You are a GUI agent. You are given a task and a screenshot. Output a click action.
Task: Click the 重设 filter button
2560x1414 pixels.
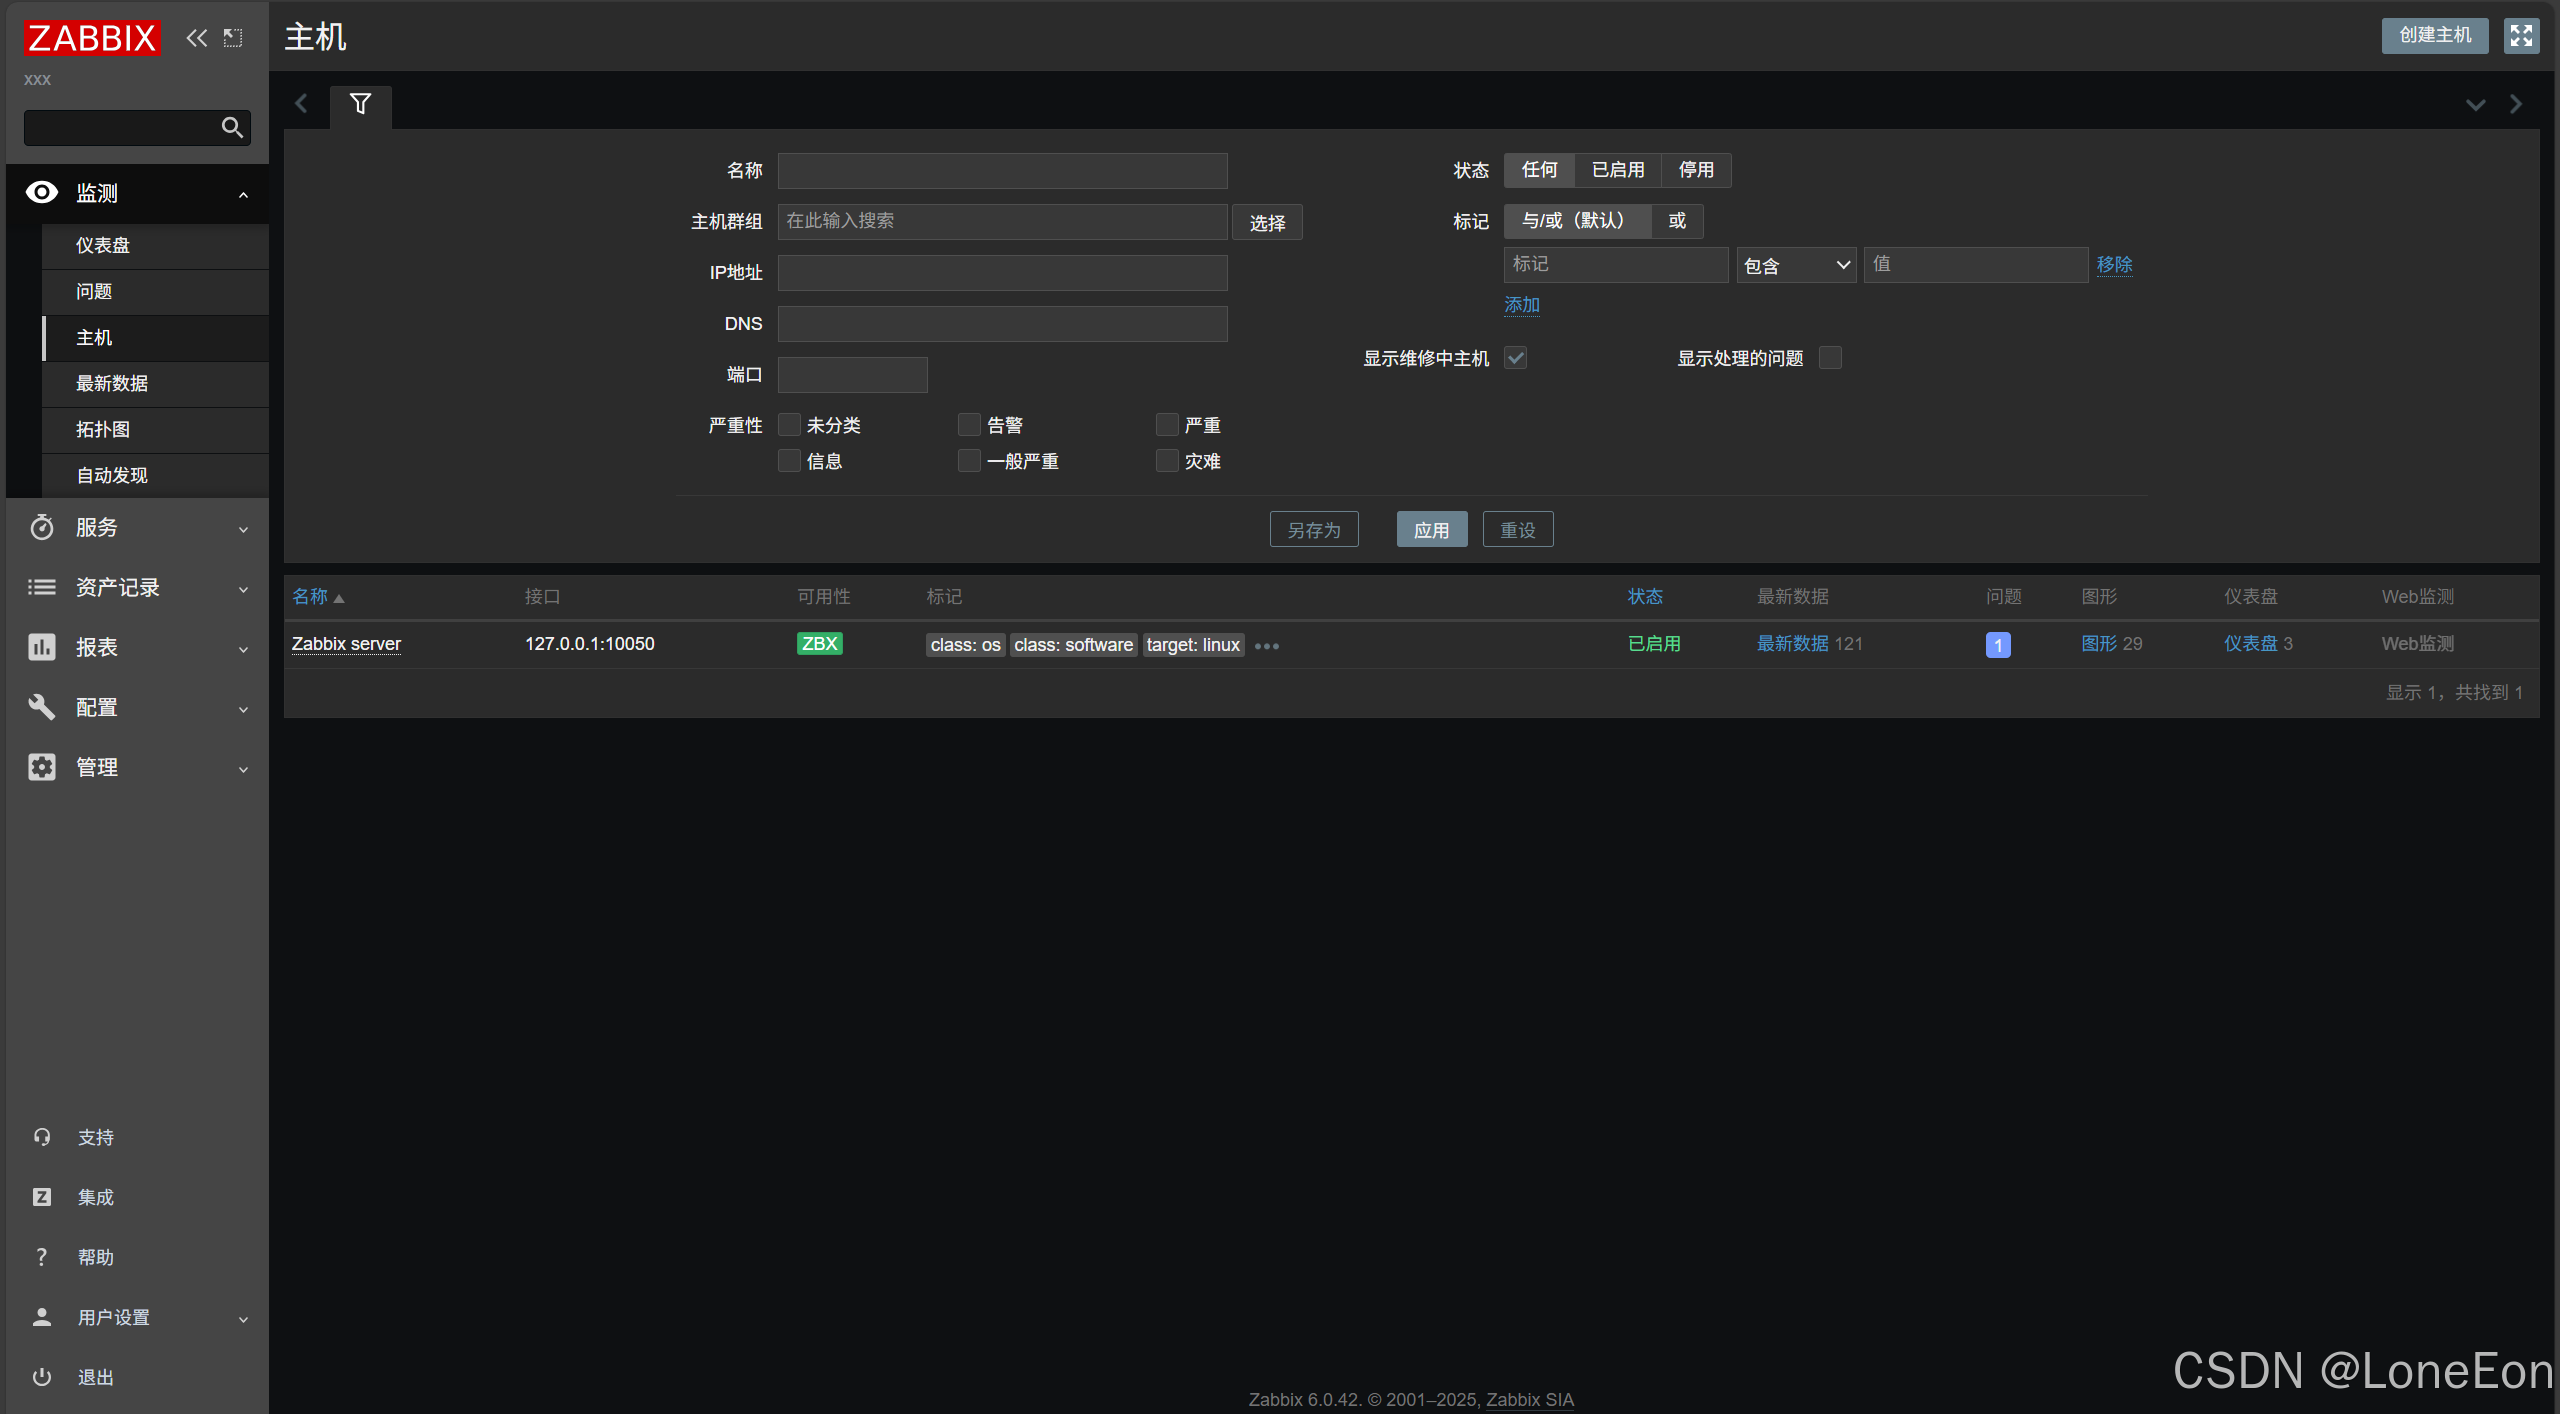pyautogui.click(x=1517, y=530)
